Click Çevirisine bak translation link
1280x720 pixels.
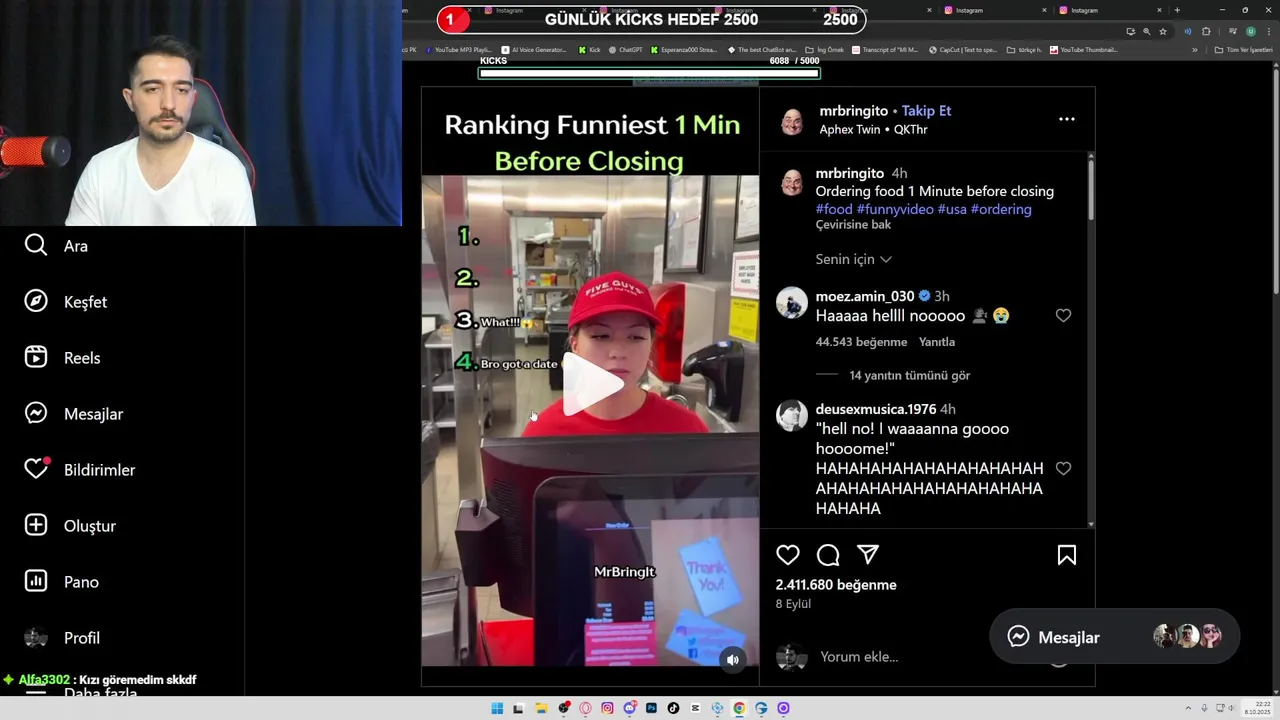point(853,225)
